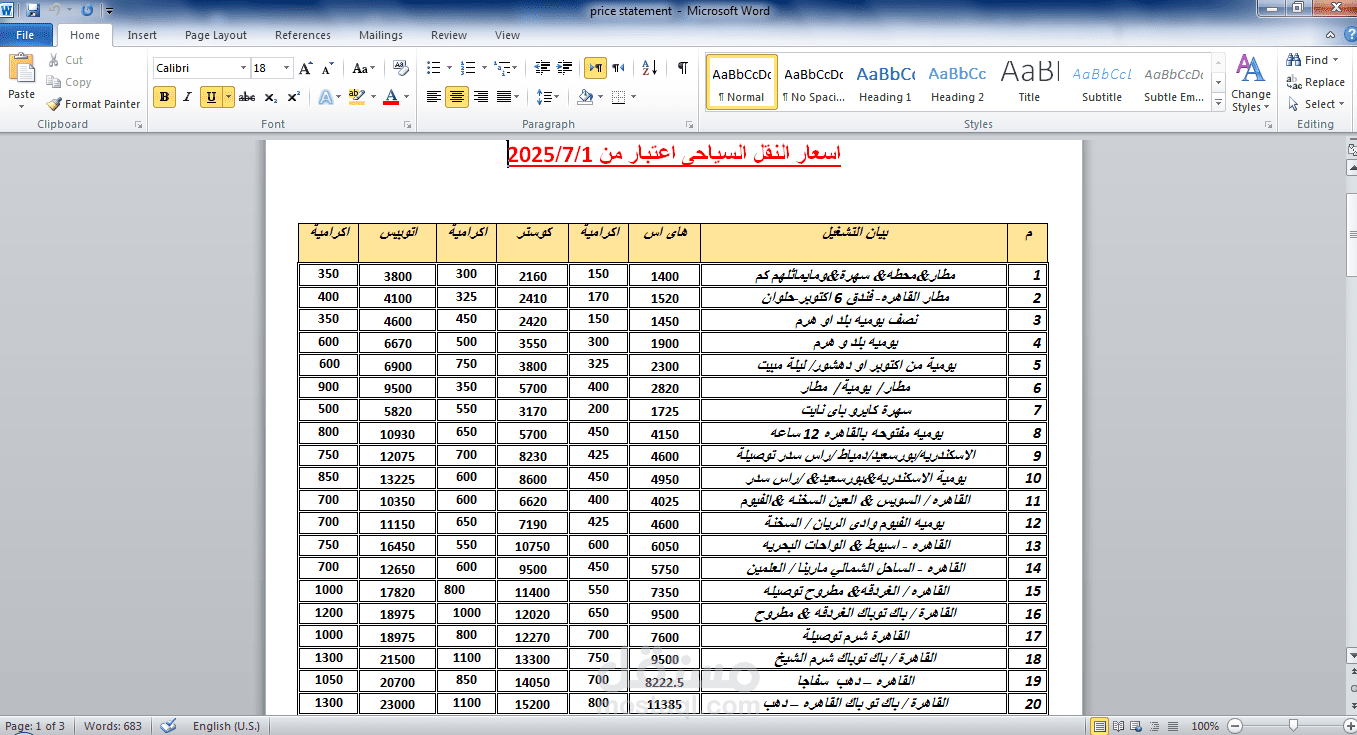
Task: Click Words: 683 in status bar
Action: click(x=114, y=726)
